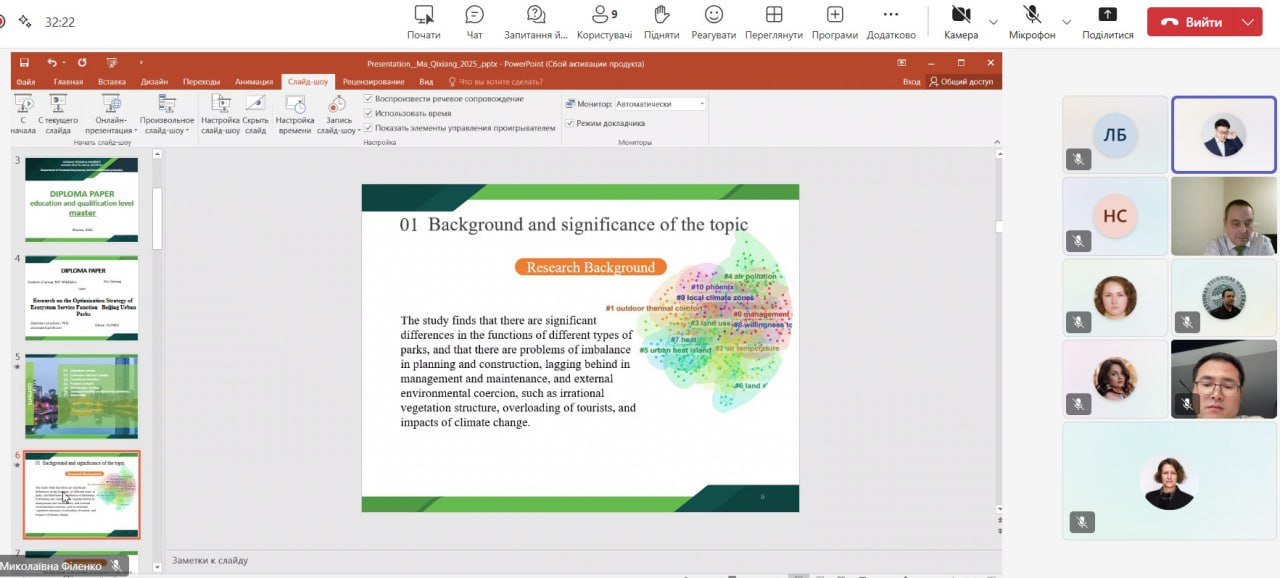Viewport: 1280px width, 578px height.
Task: Open microphone options dropdown arrow
Action: (x=1066, y=22)
